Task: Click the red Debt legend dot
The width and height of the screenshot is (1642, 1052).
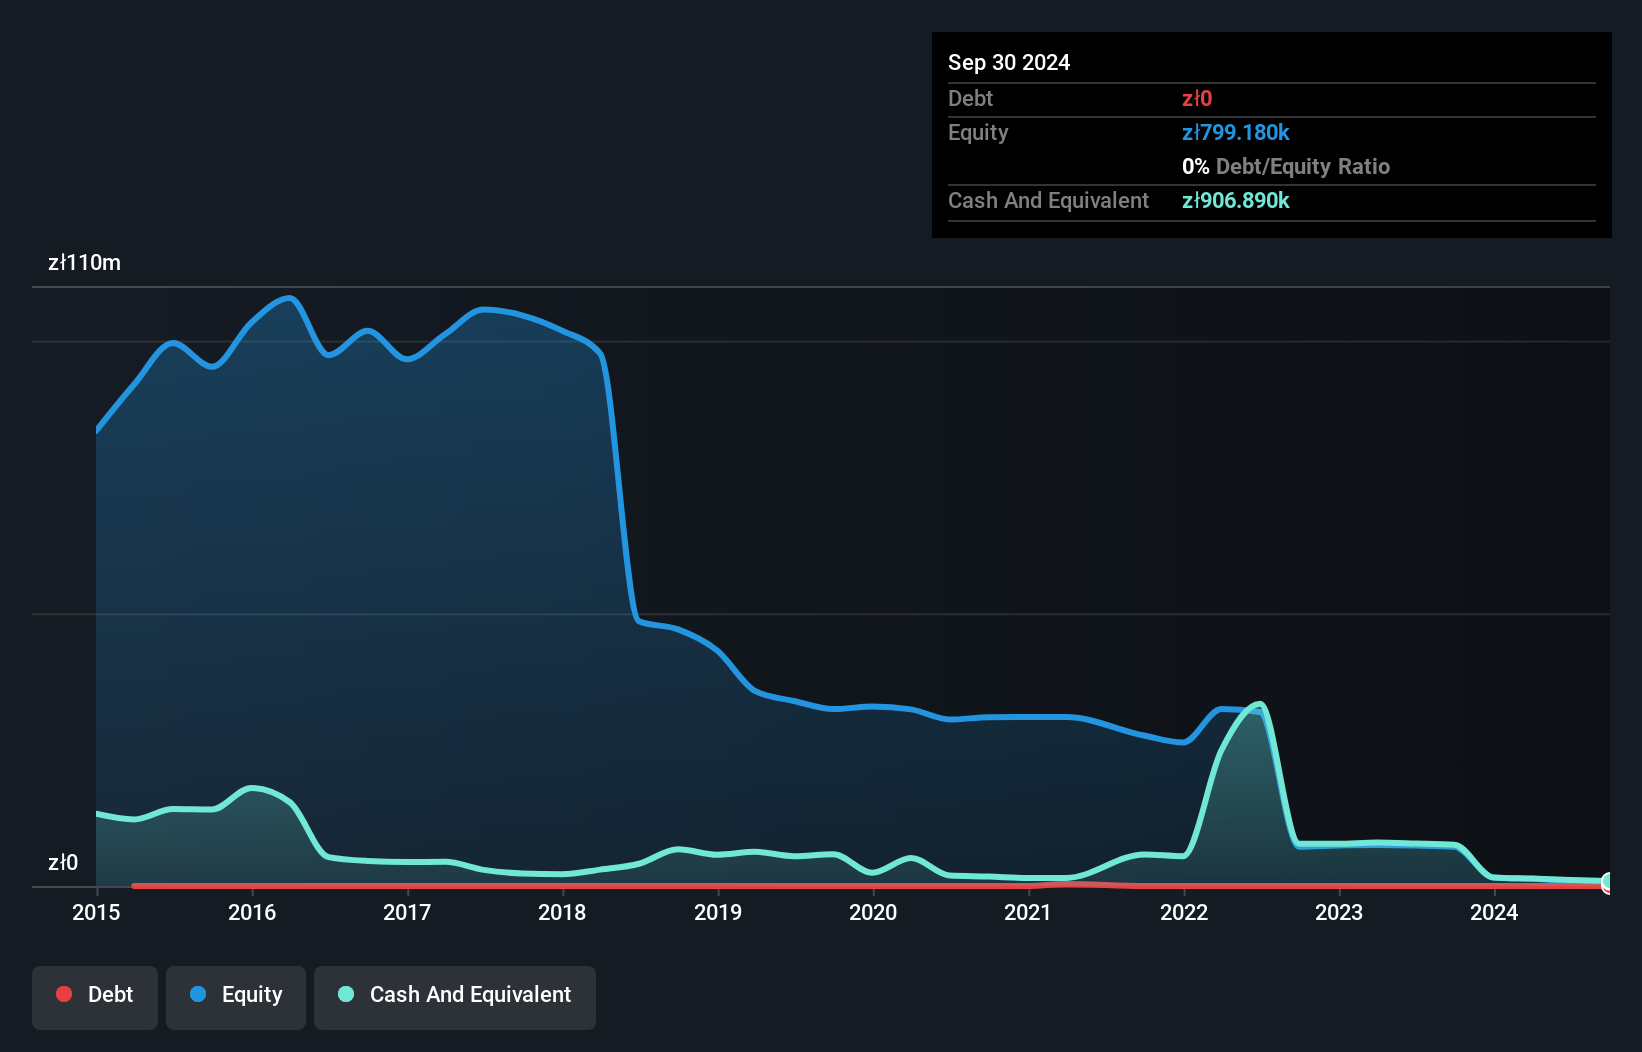Action: (x=64, y=994)
